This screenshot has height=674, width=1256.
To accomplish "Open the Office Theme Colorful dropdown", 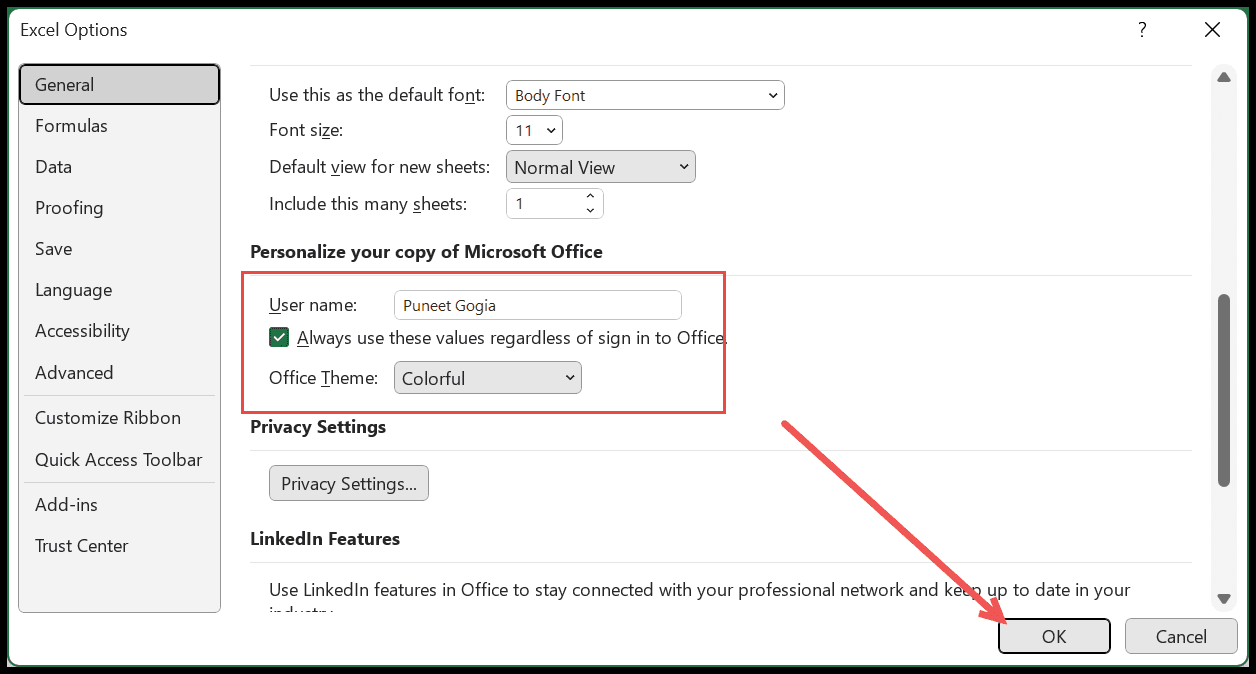I will click(x=488, y=378).
